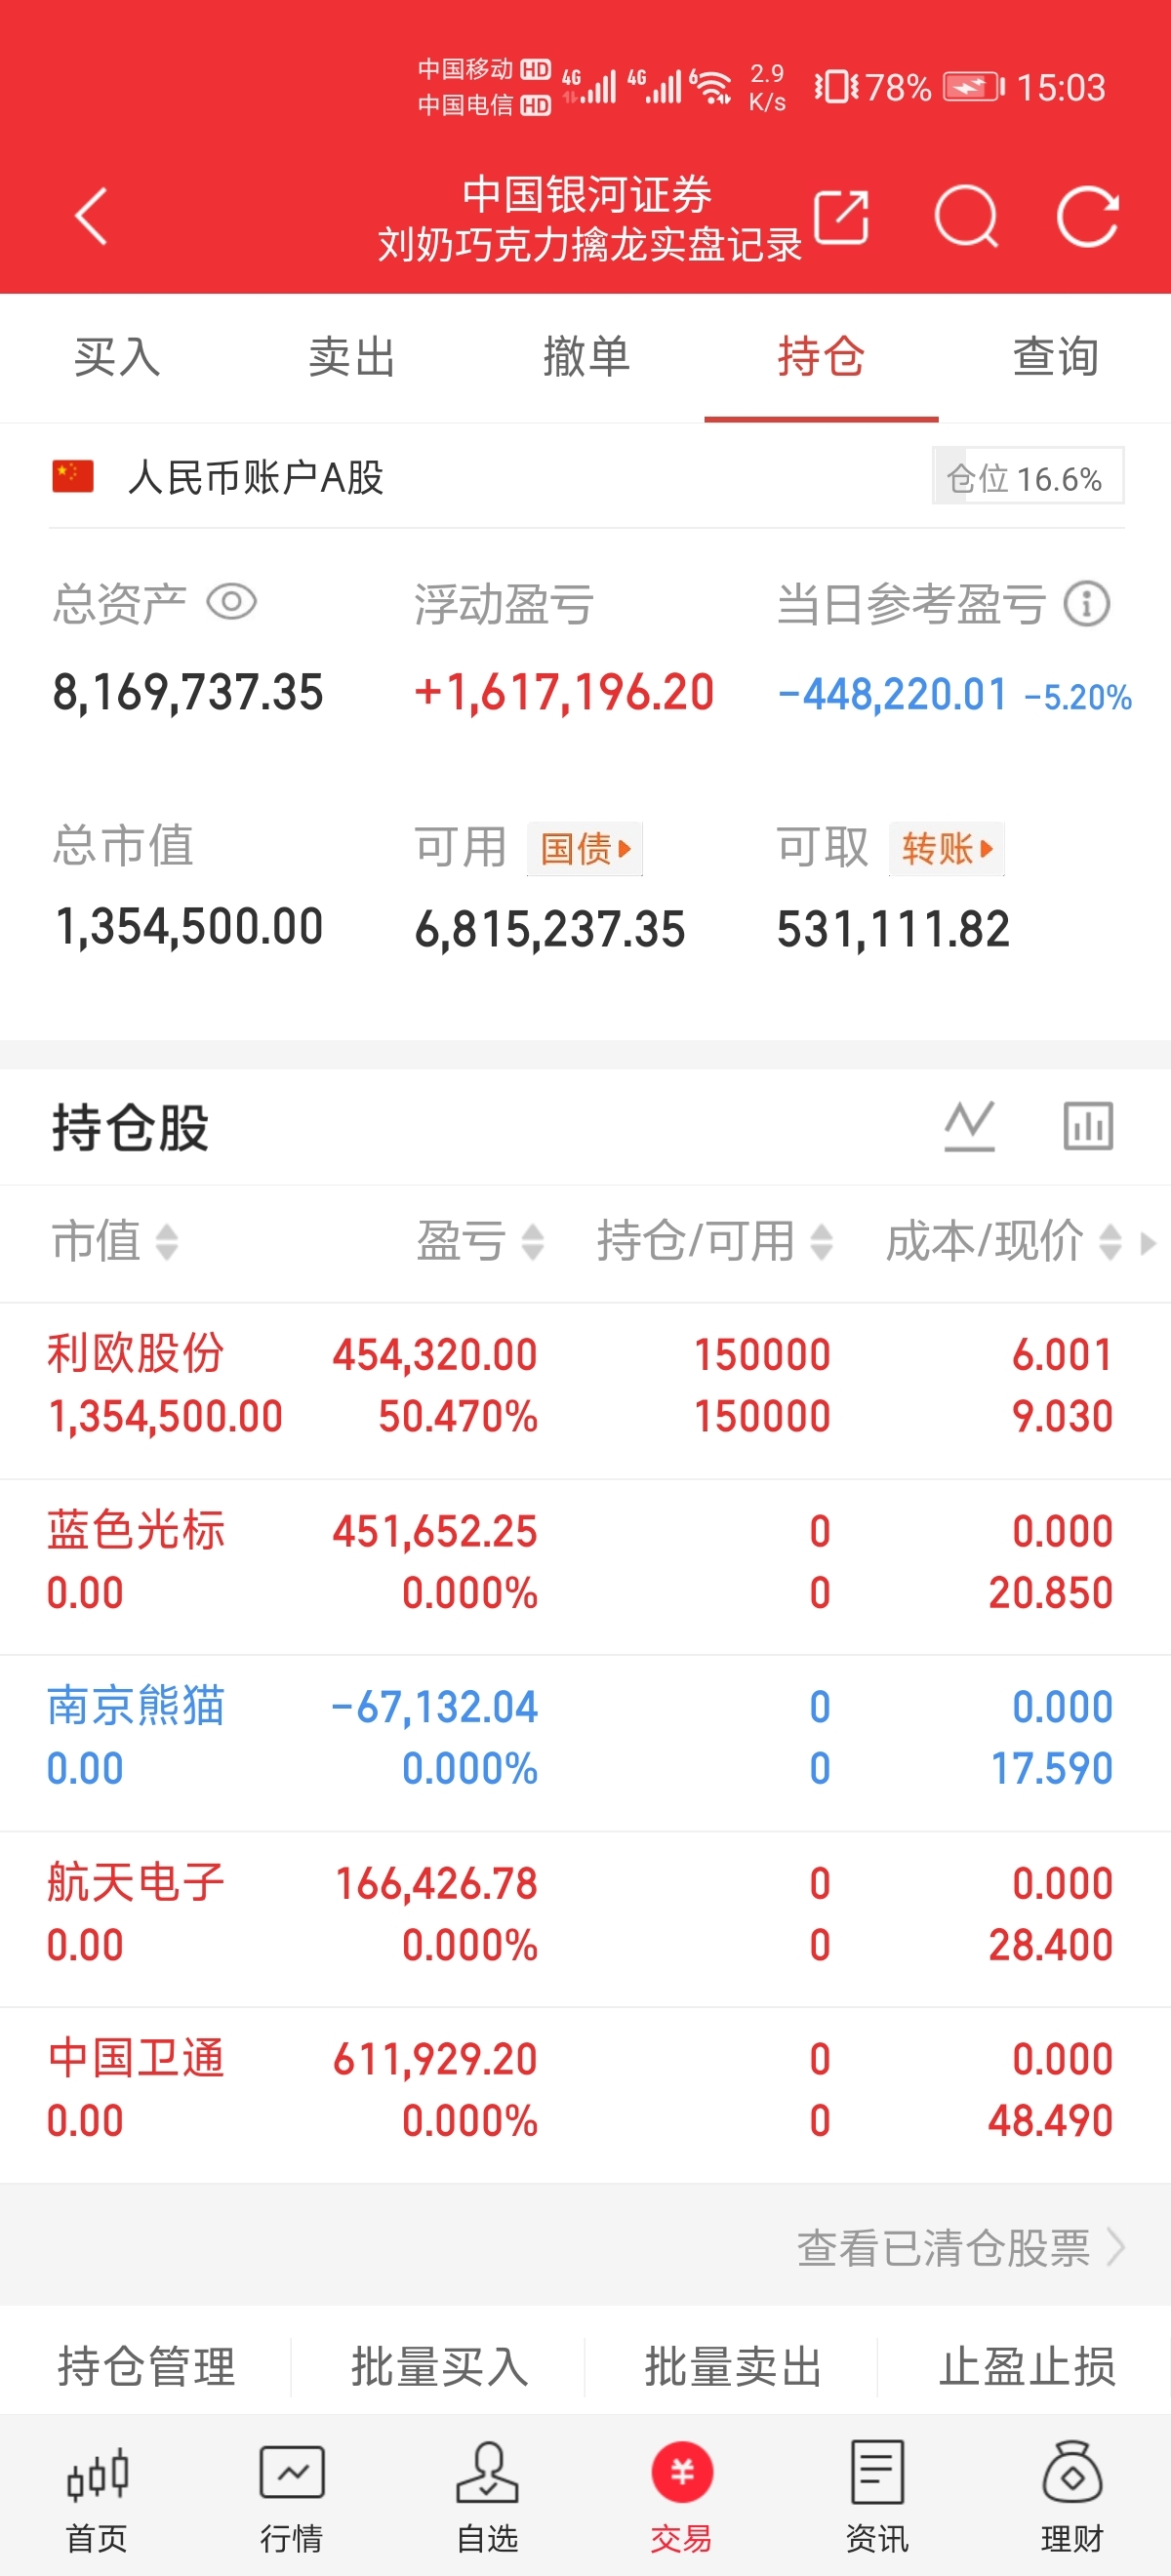This screenshot has width=1171, height=2576.
Task: Open 资讯 news document icon
Action: [877, 2472]
